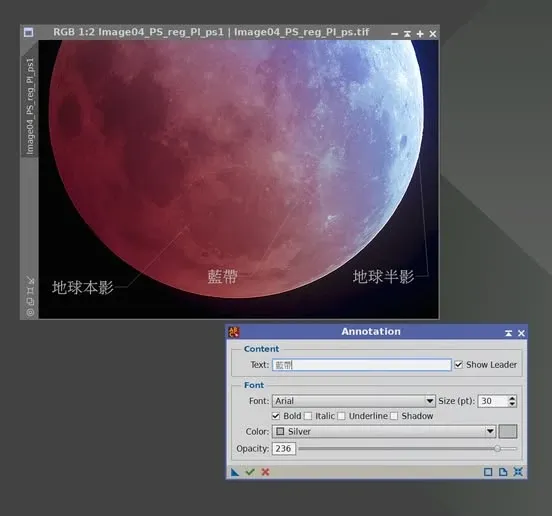Viewport: 552px width, 516px height.
Task: Click the 地球半影 annotation label on the image
Action: pos(383,276)
